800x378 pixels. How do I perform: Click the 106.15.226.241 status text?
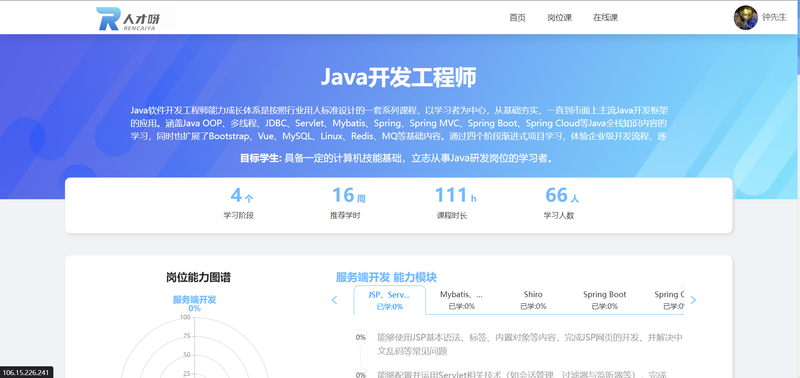coord(27,372)
